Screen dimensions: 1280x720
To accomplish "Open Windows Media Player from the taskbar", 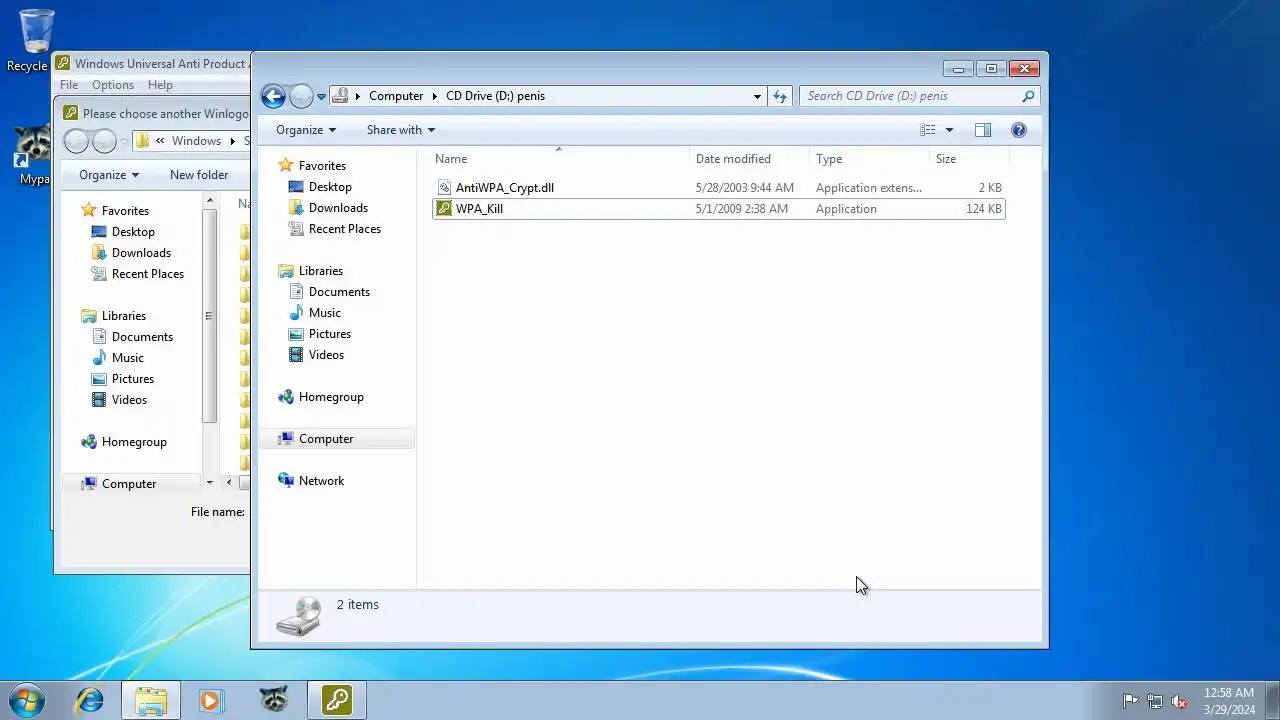I will [211, 700].
